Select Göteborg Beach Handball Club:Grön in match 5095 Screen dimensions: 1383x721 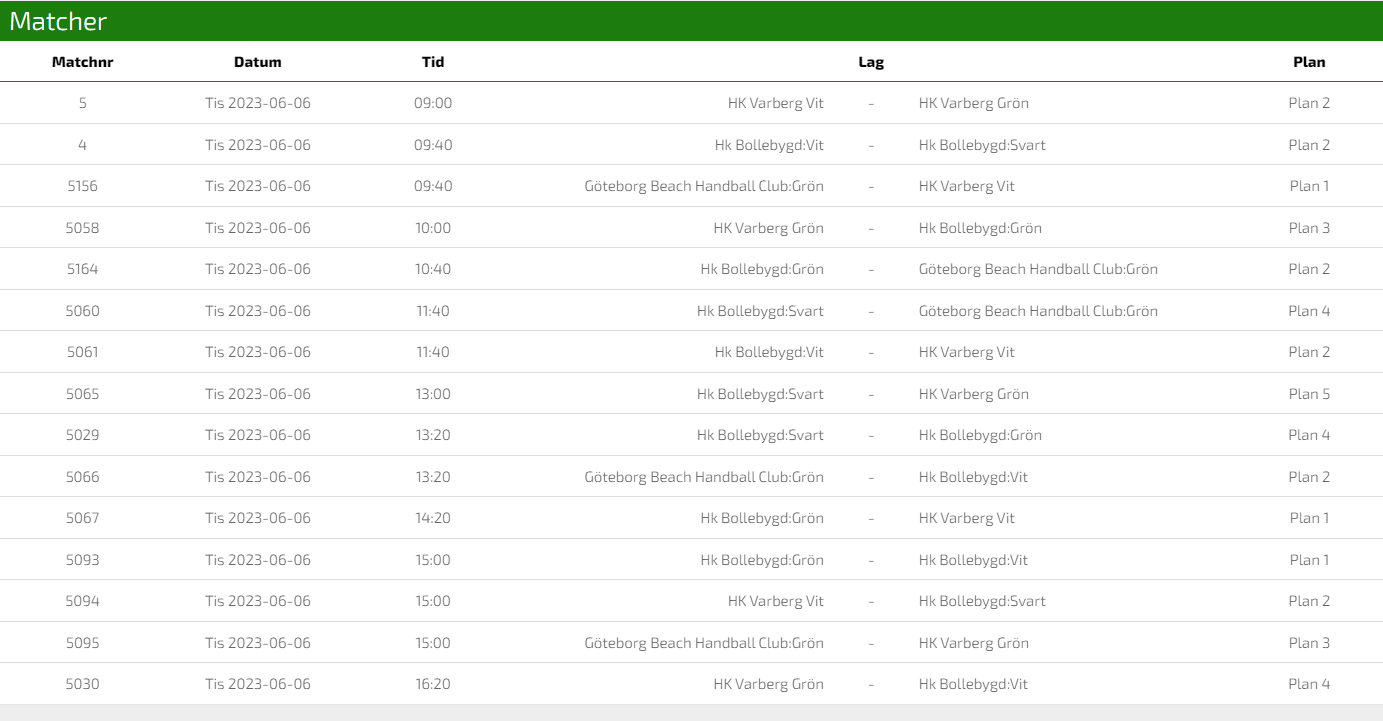point(704,643)
